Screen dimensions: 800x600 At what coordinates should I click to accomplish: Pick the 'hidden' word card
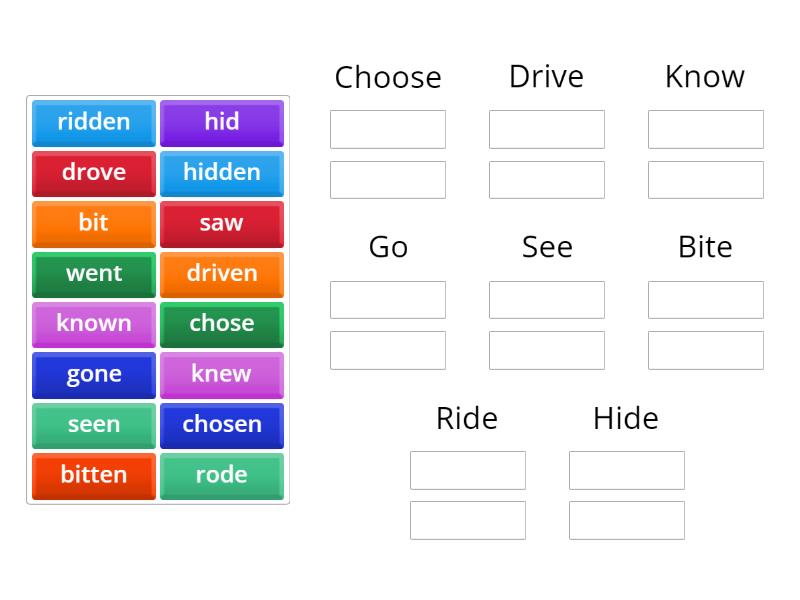(222, 173)
